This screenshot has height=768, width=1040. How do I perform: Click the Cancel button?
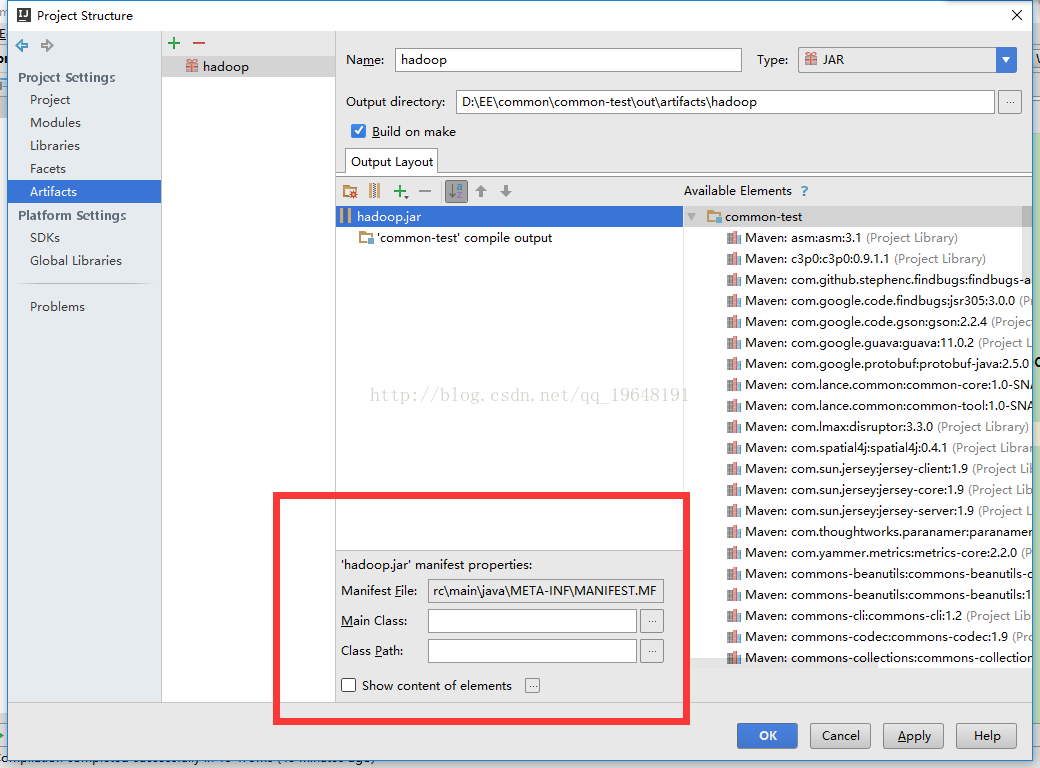[840, 736]
